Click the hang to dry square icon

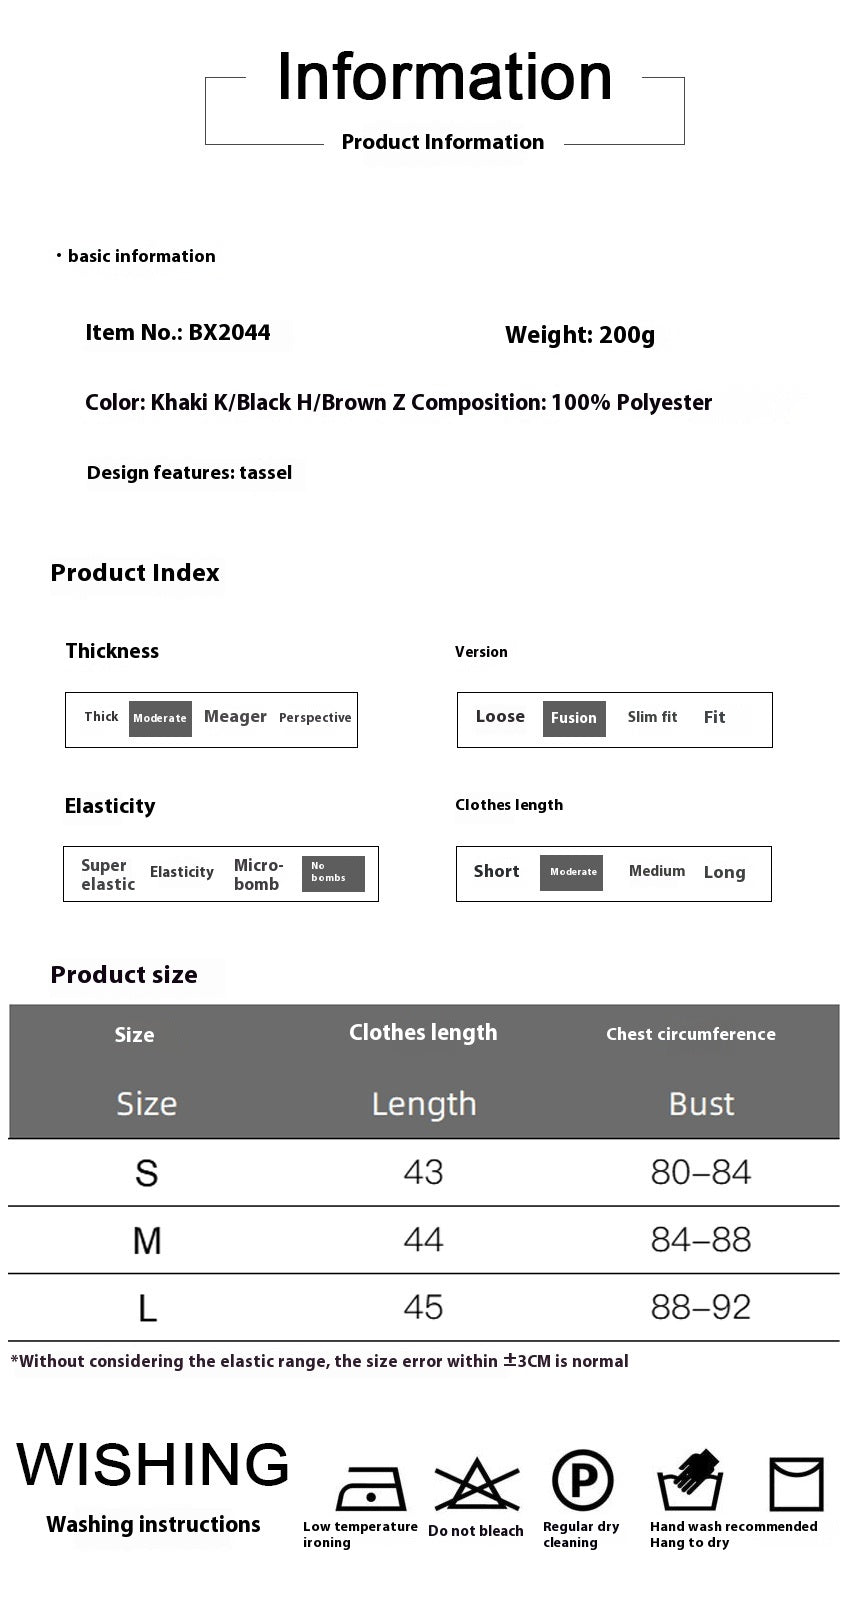click(796, 1483)
